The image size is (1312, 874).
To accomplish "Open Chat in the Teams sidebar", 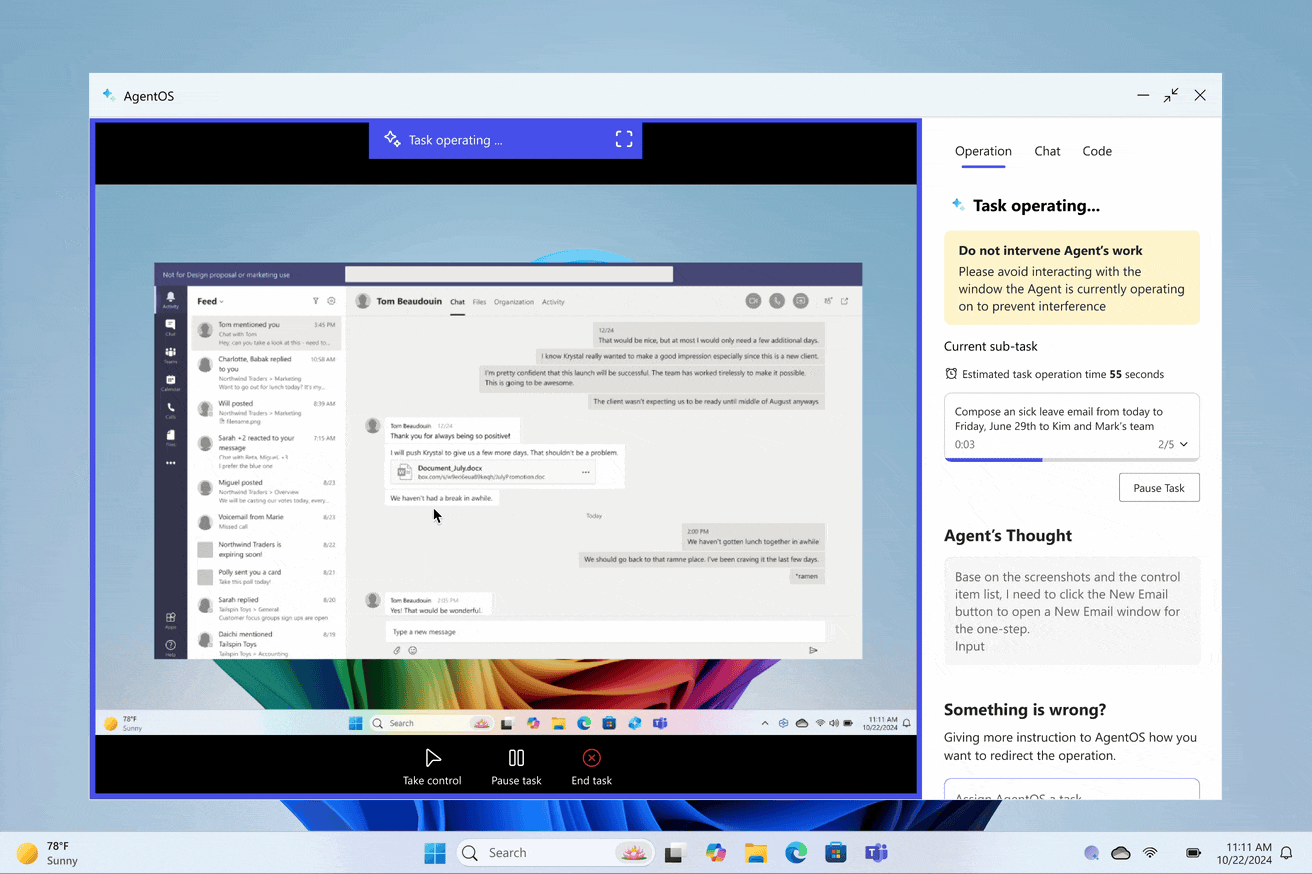I will pos(170,327).
